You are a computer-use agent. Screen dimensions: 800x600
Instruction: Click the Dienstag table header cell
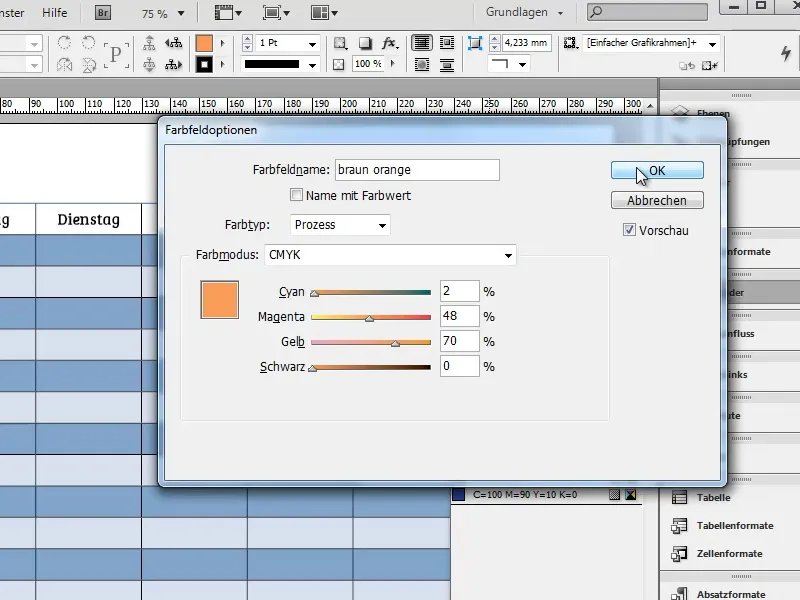click(88, 219)
